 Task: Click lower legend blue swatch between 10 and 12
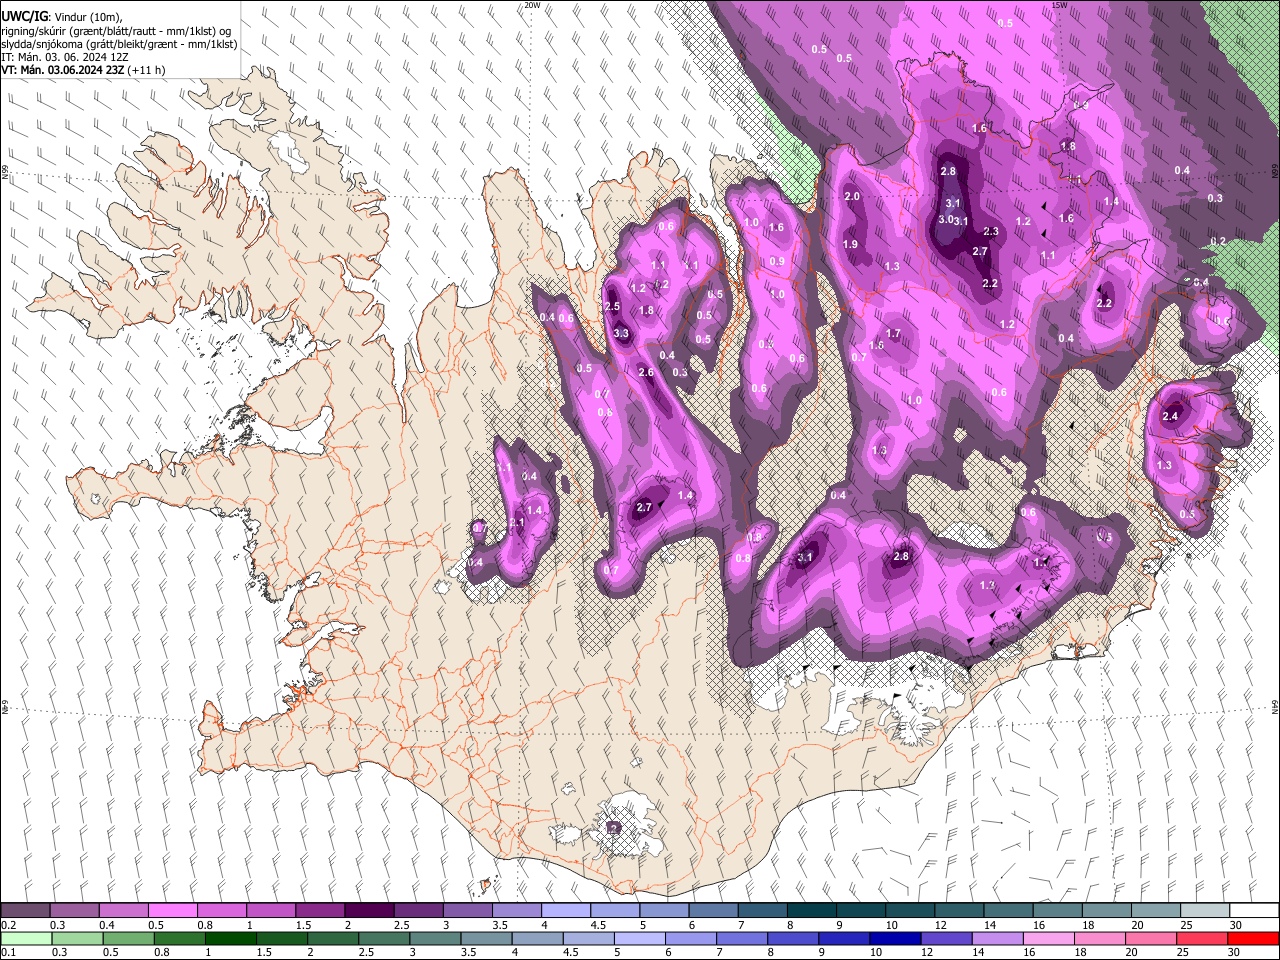coord(896,939)
